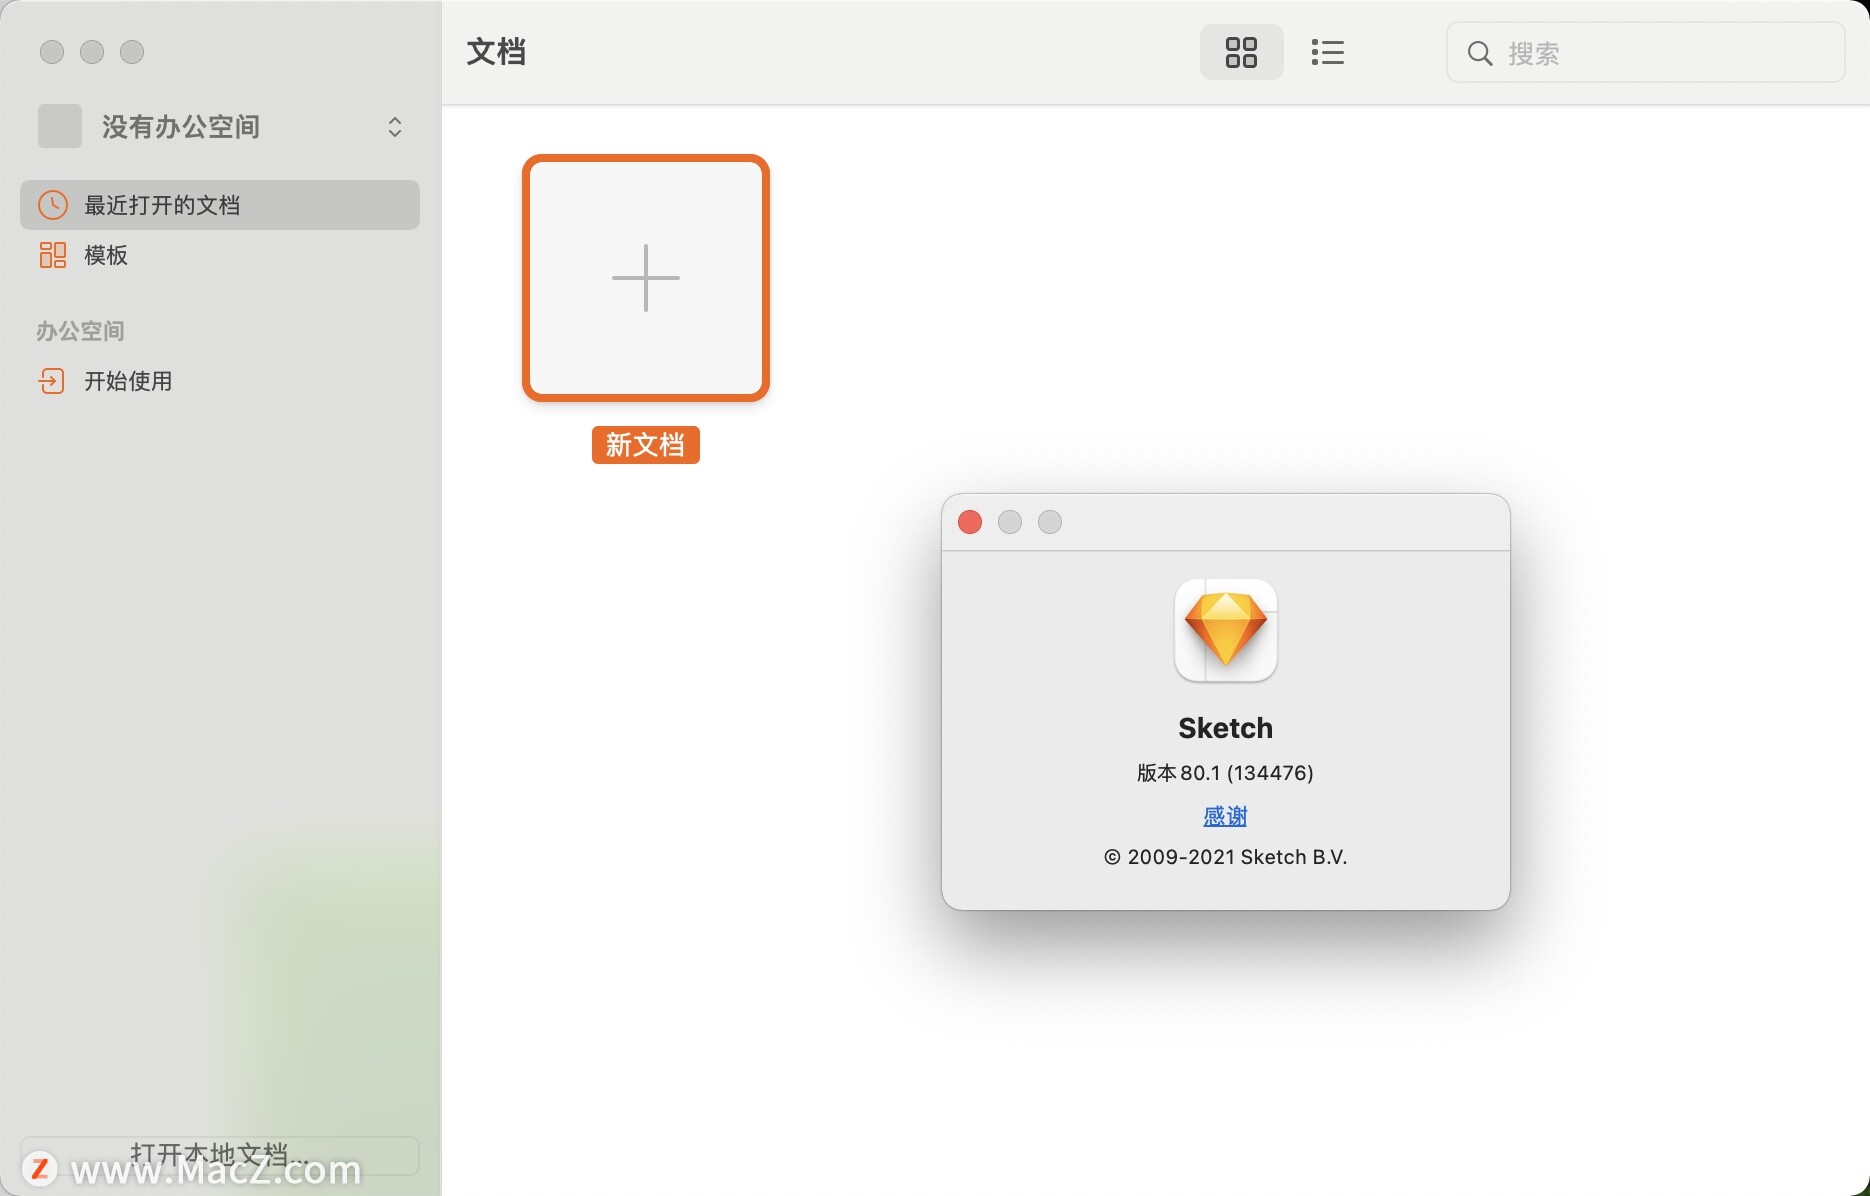Select recently opened documents in sidebar
This screenshot has height=1196, width=1870.
point(220,205)
